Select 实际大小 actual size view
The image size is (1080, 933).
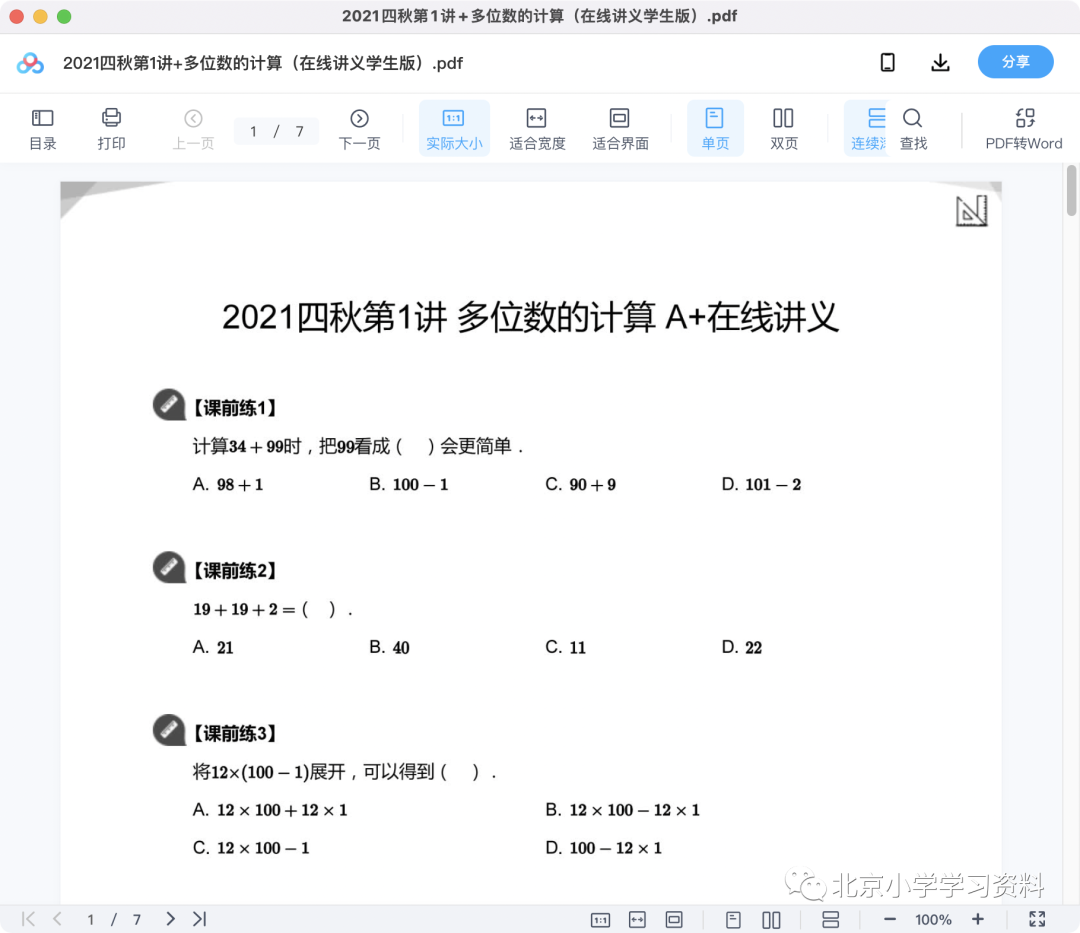(454, 129)
